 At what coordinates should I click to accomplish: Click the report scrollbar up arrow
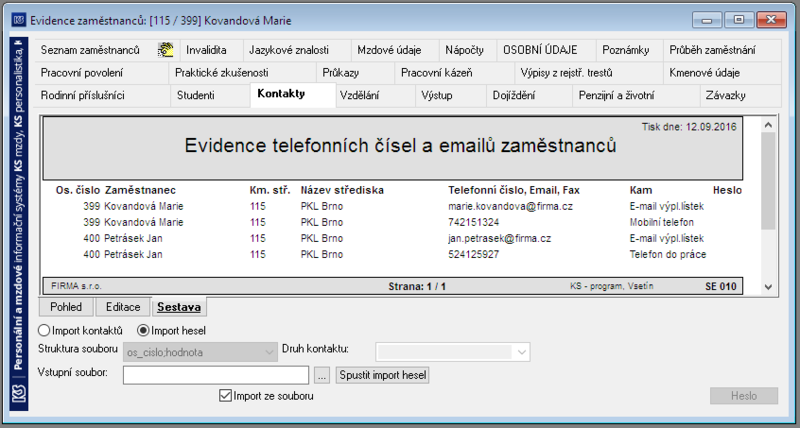(x=769, y=124)
